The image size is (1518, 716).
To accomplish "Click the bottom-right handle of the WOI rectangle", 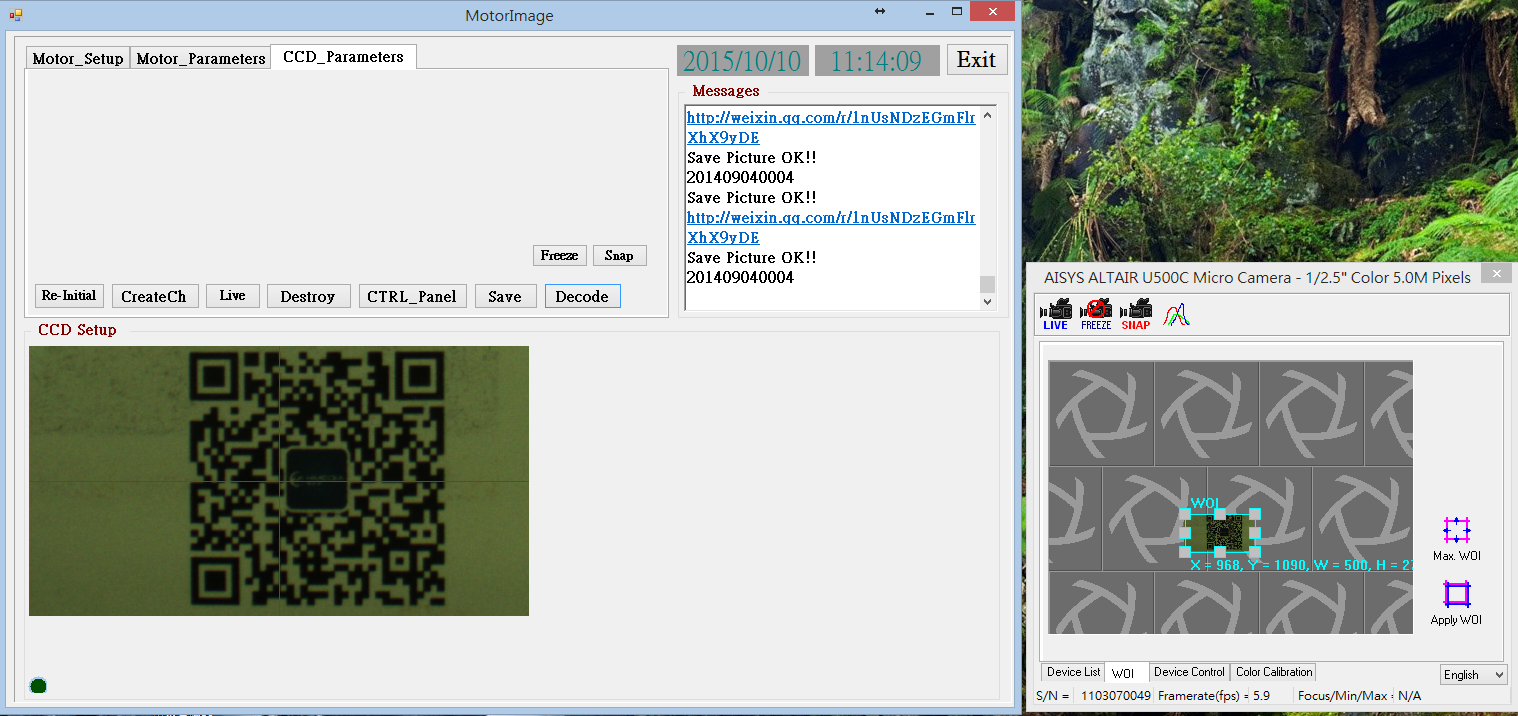I will [x=1255, y=551].
